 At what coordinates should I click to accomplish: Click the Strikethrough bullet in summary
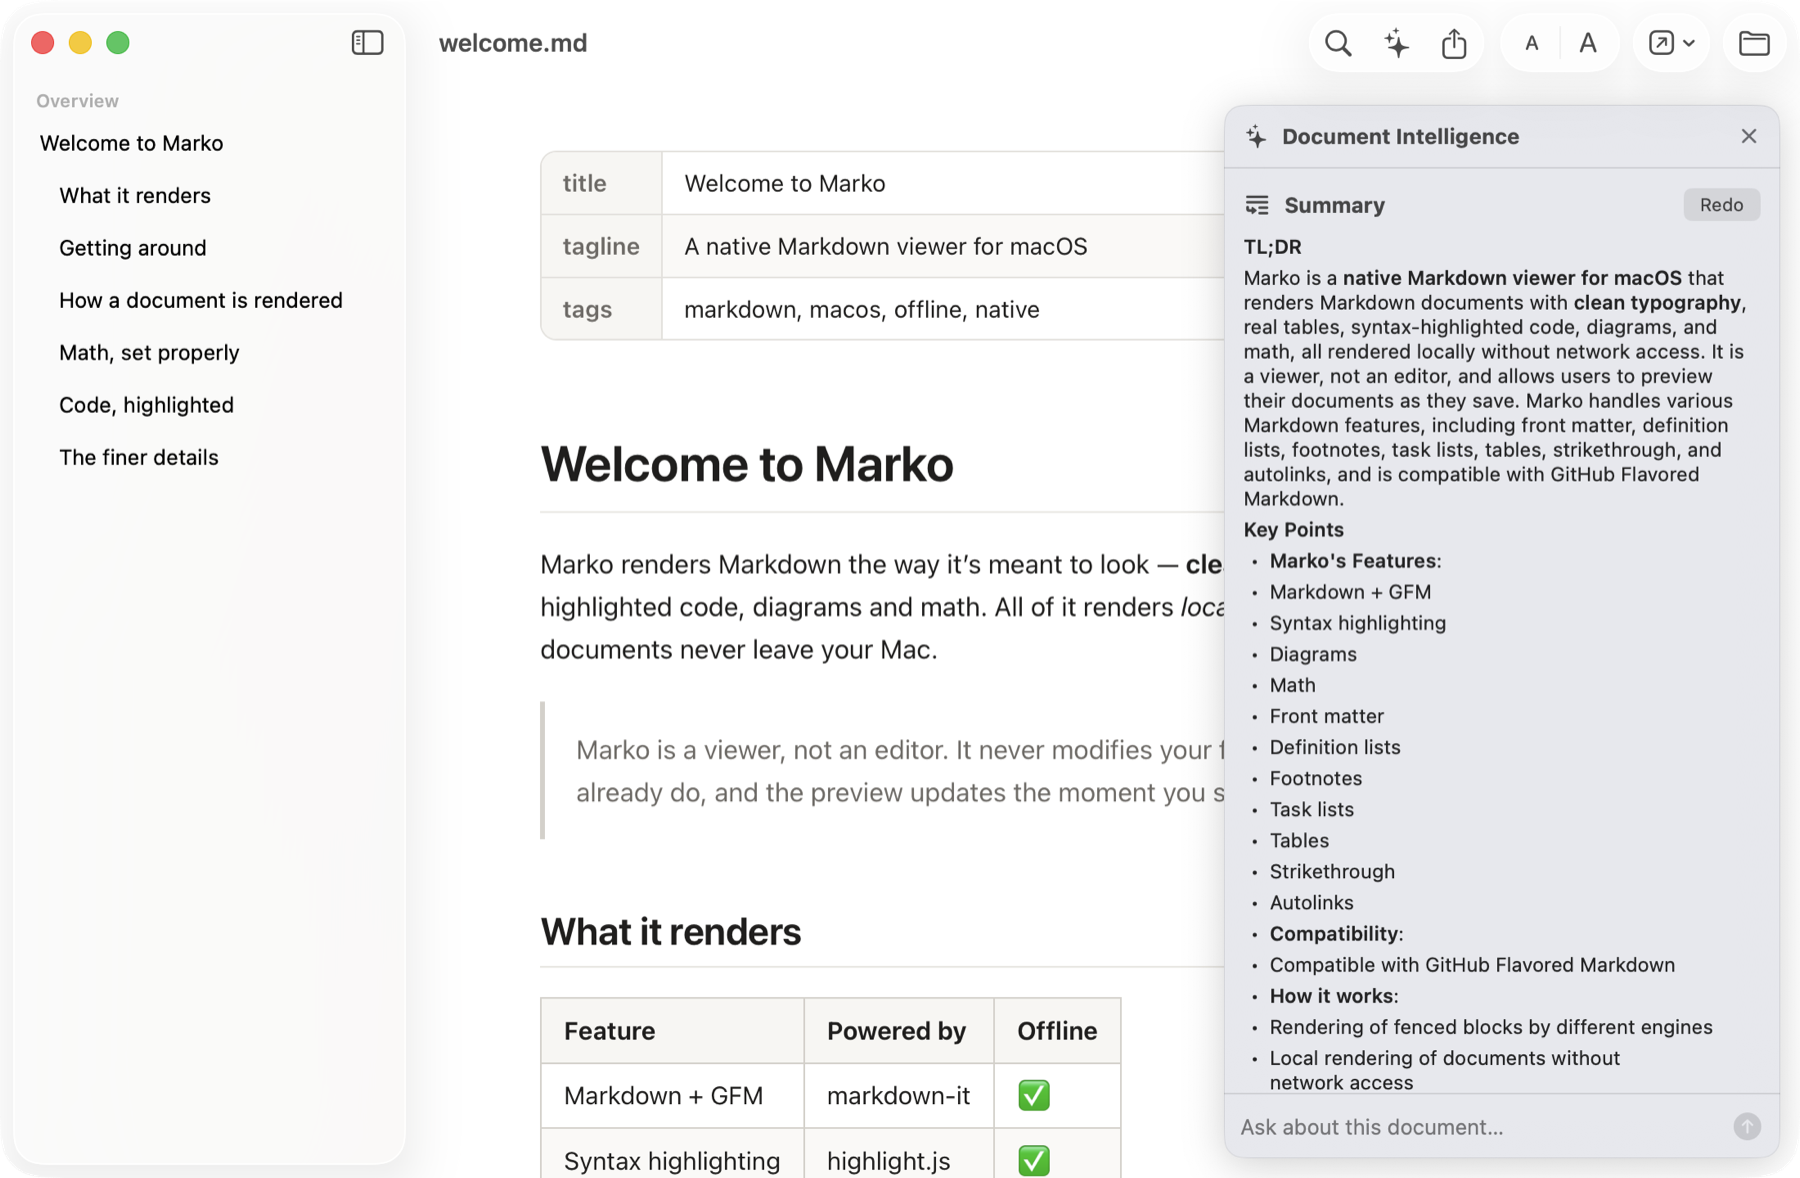pyautogui.click(x=1332, y=872)
